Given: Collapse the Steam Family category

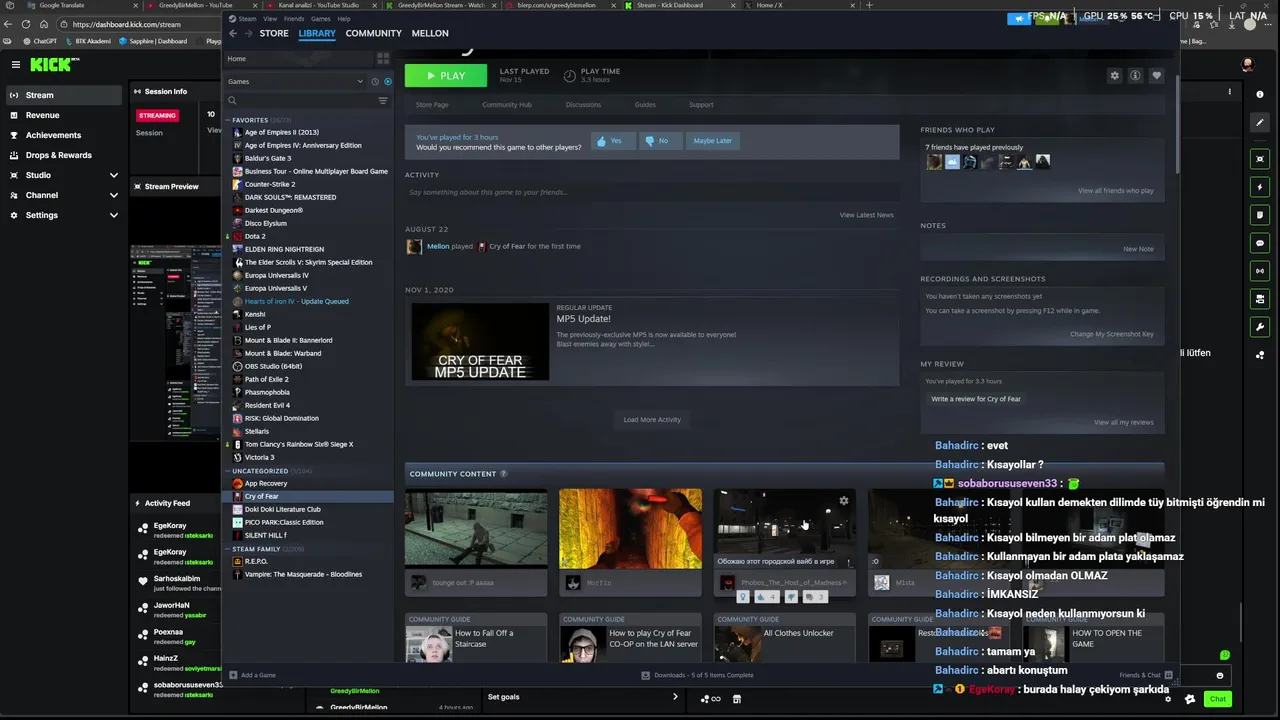Looking at the screenshot, I should click(x=228, y=549).
